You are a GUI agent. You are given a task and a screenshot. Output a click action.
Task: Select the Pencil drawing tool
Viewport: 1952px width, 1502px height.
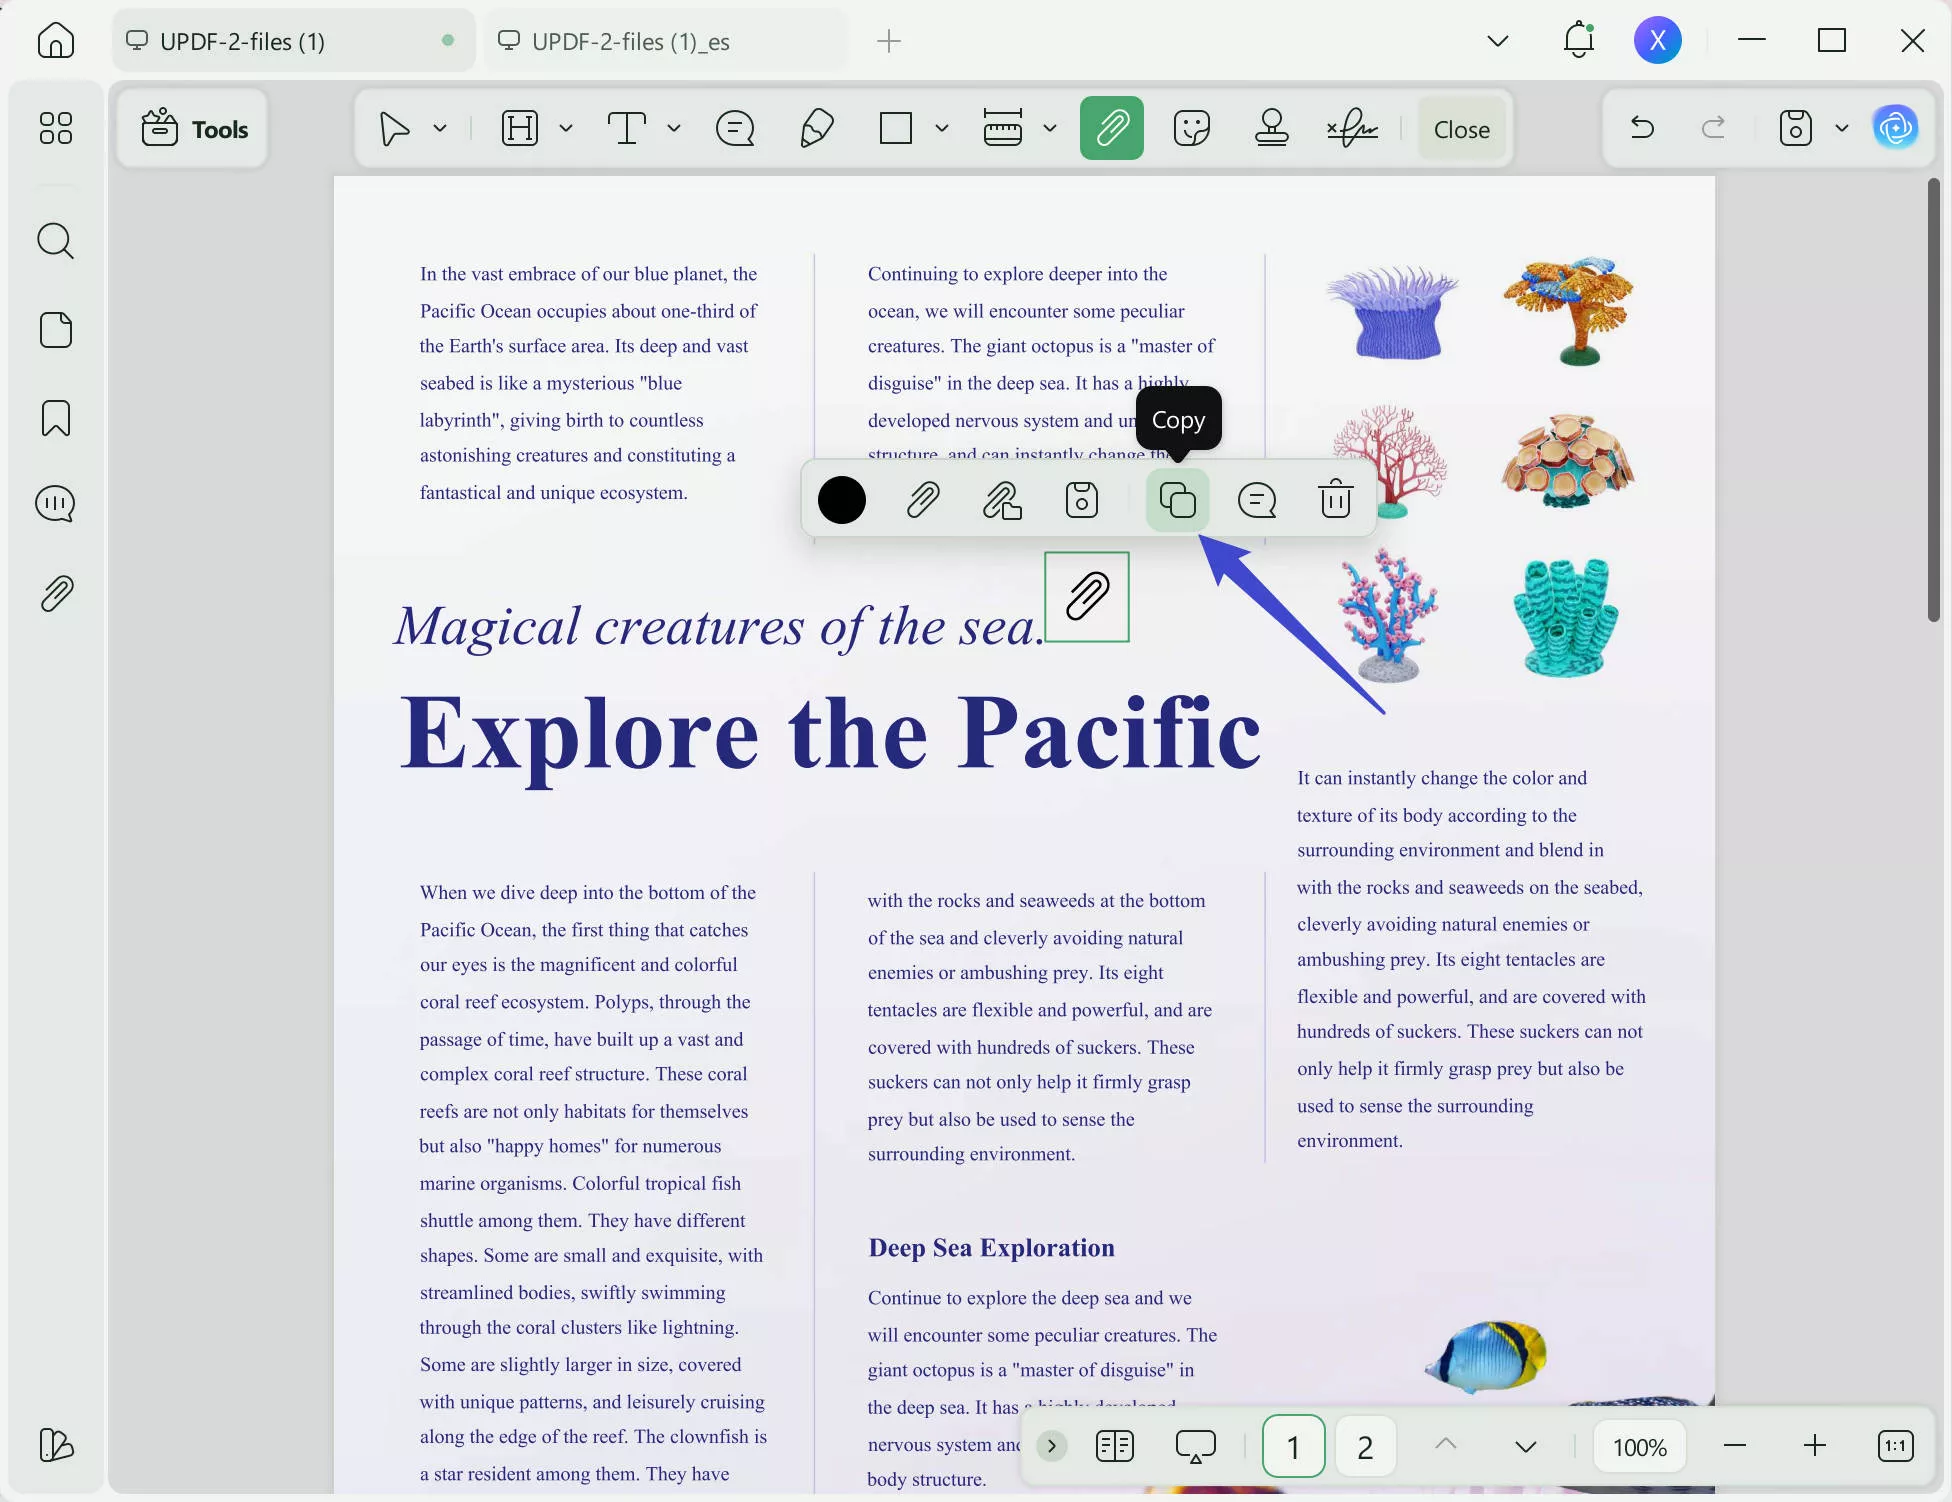[816, 128]
